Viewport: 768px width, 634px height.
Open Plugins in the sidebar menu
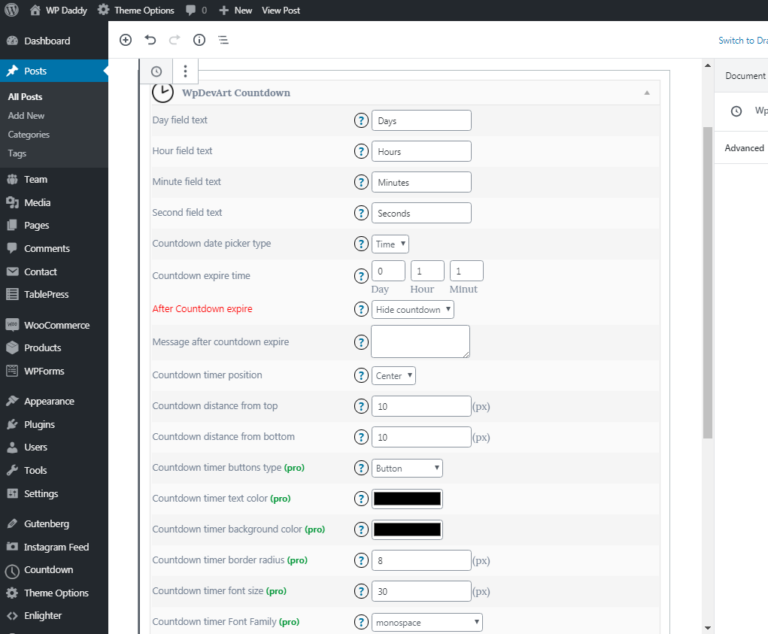[39, 424]
